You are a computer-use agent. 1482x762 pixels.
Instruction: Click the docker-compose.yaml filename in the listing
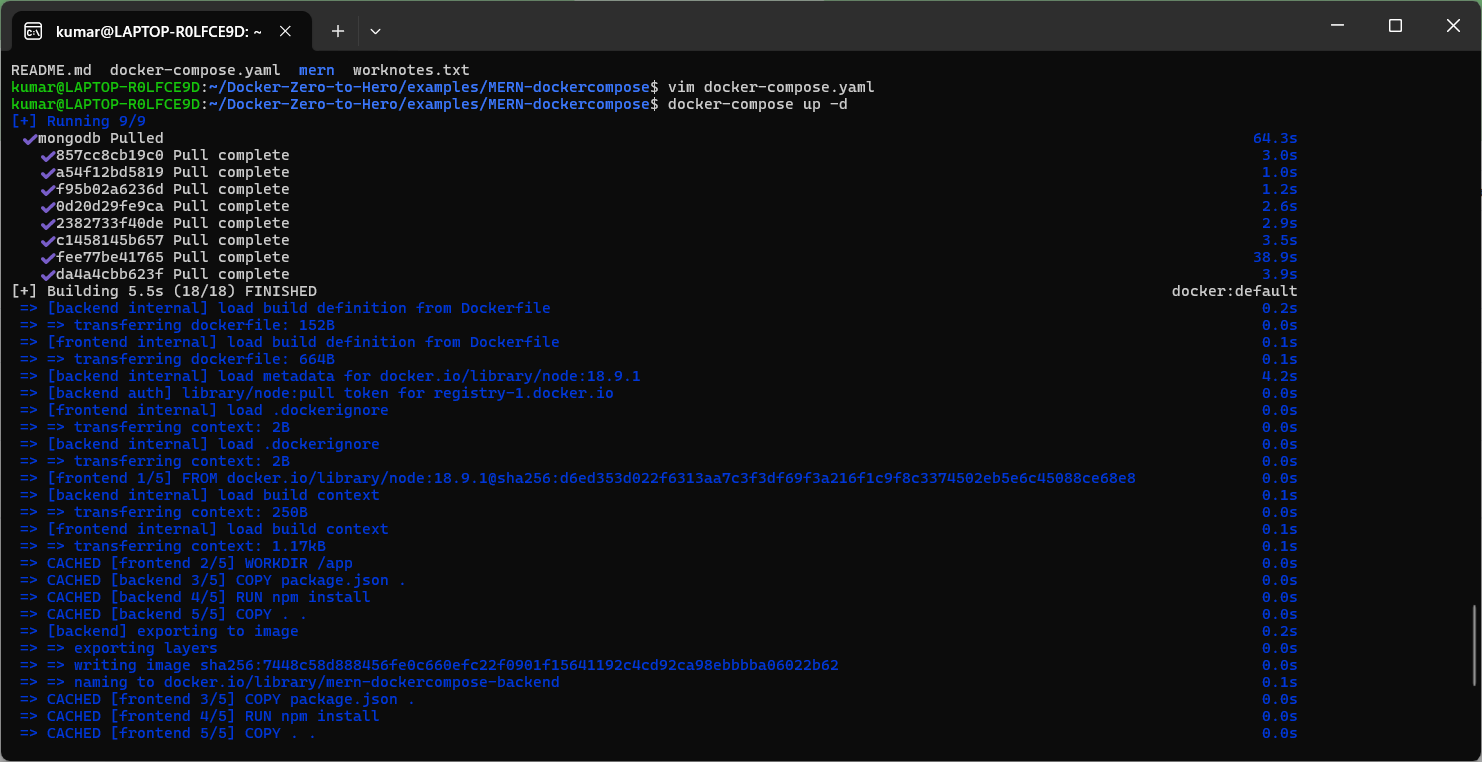(195, 70)
